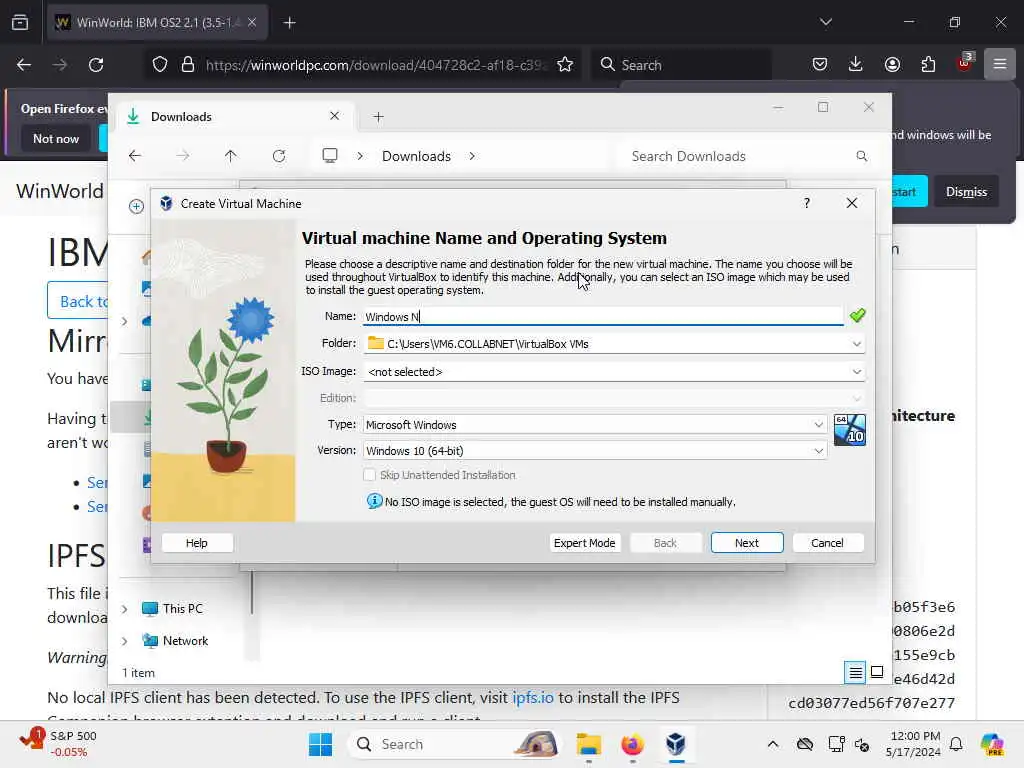
Task: Open File Explorer from taskbar
Action: point(588,744)
